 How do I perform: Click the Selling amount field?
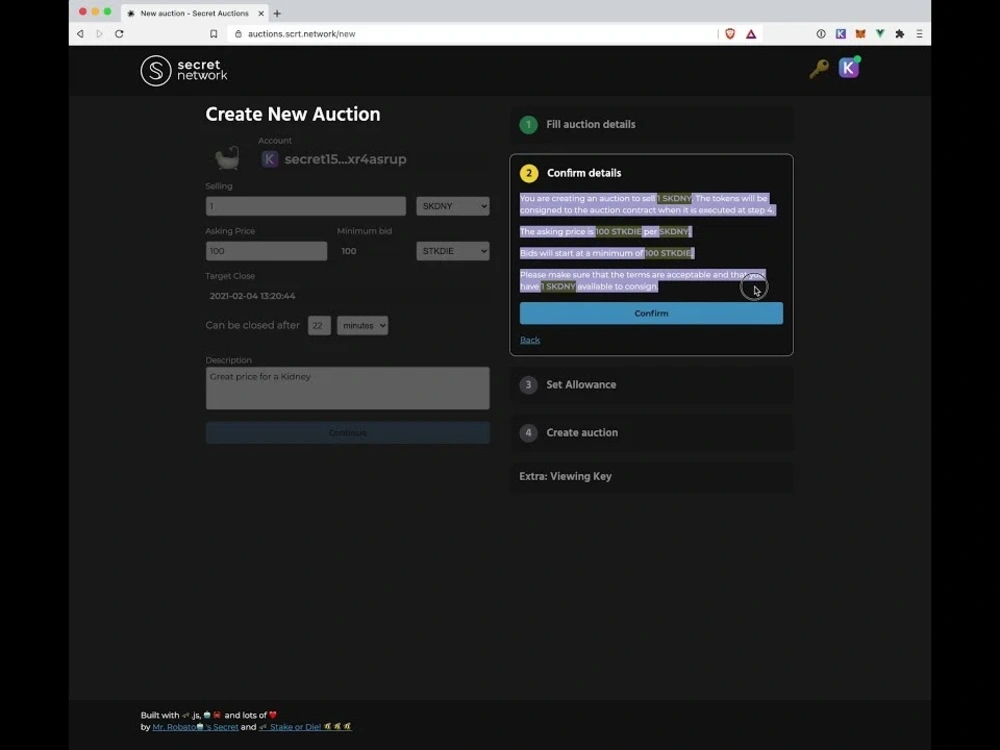pos(305,206)
